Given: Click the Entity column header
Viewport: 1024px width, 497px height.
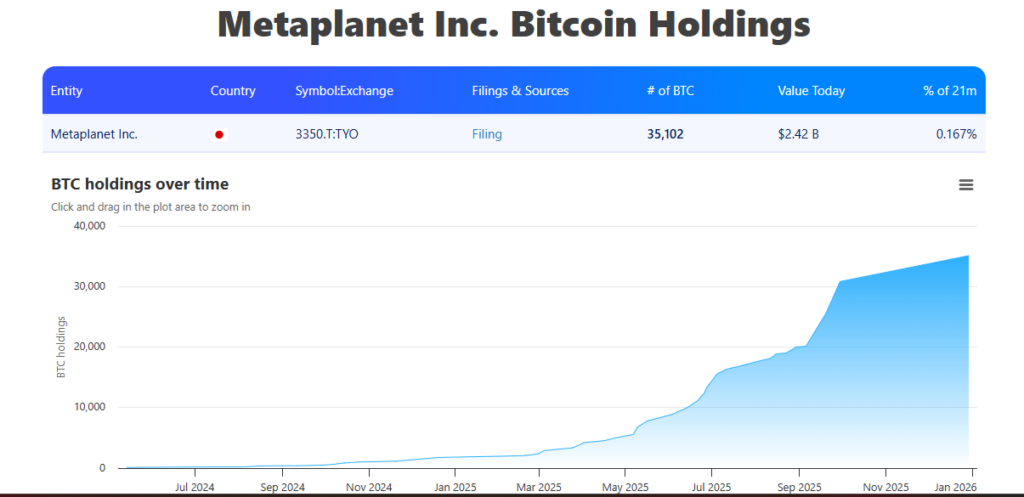Looking at the screenshot, I should pos(66,91).
